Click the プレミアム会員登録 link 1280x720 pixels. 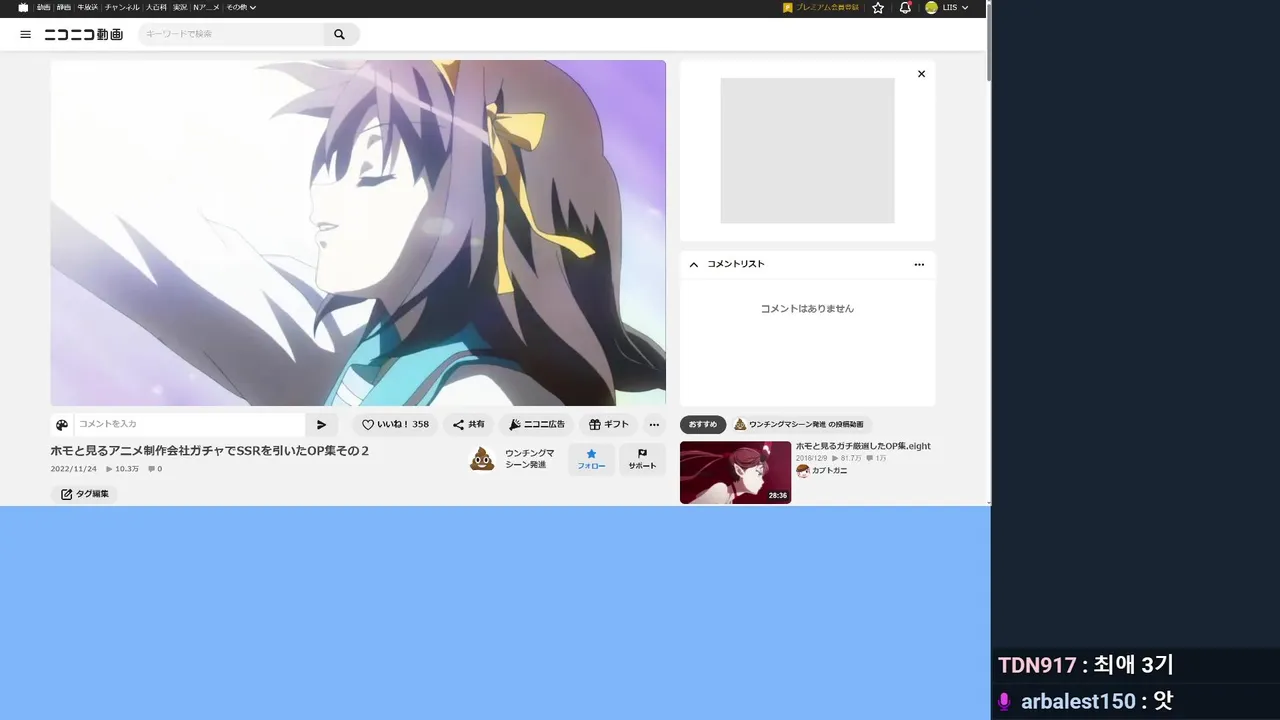[827, 7]
